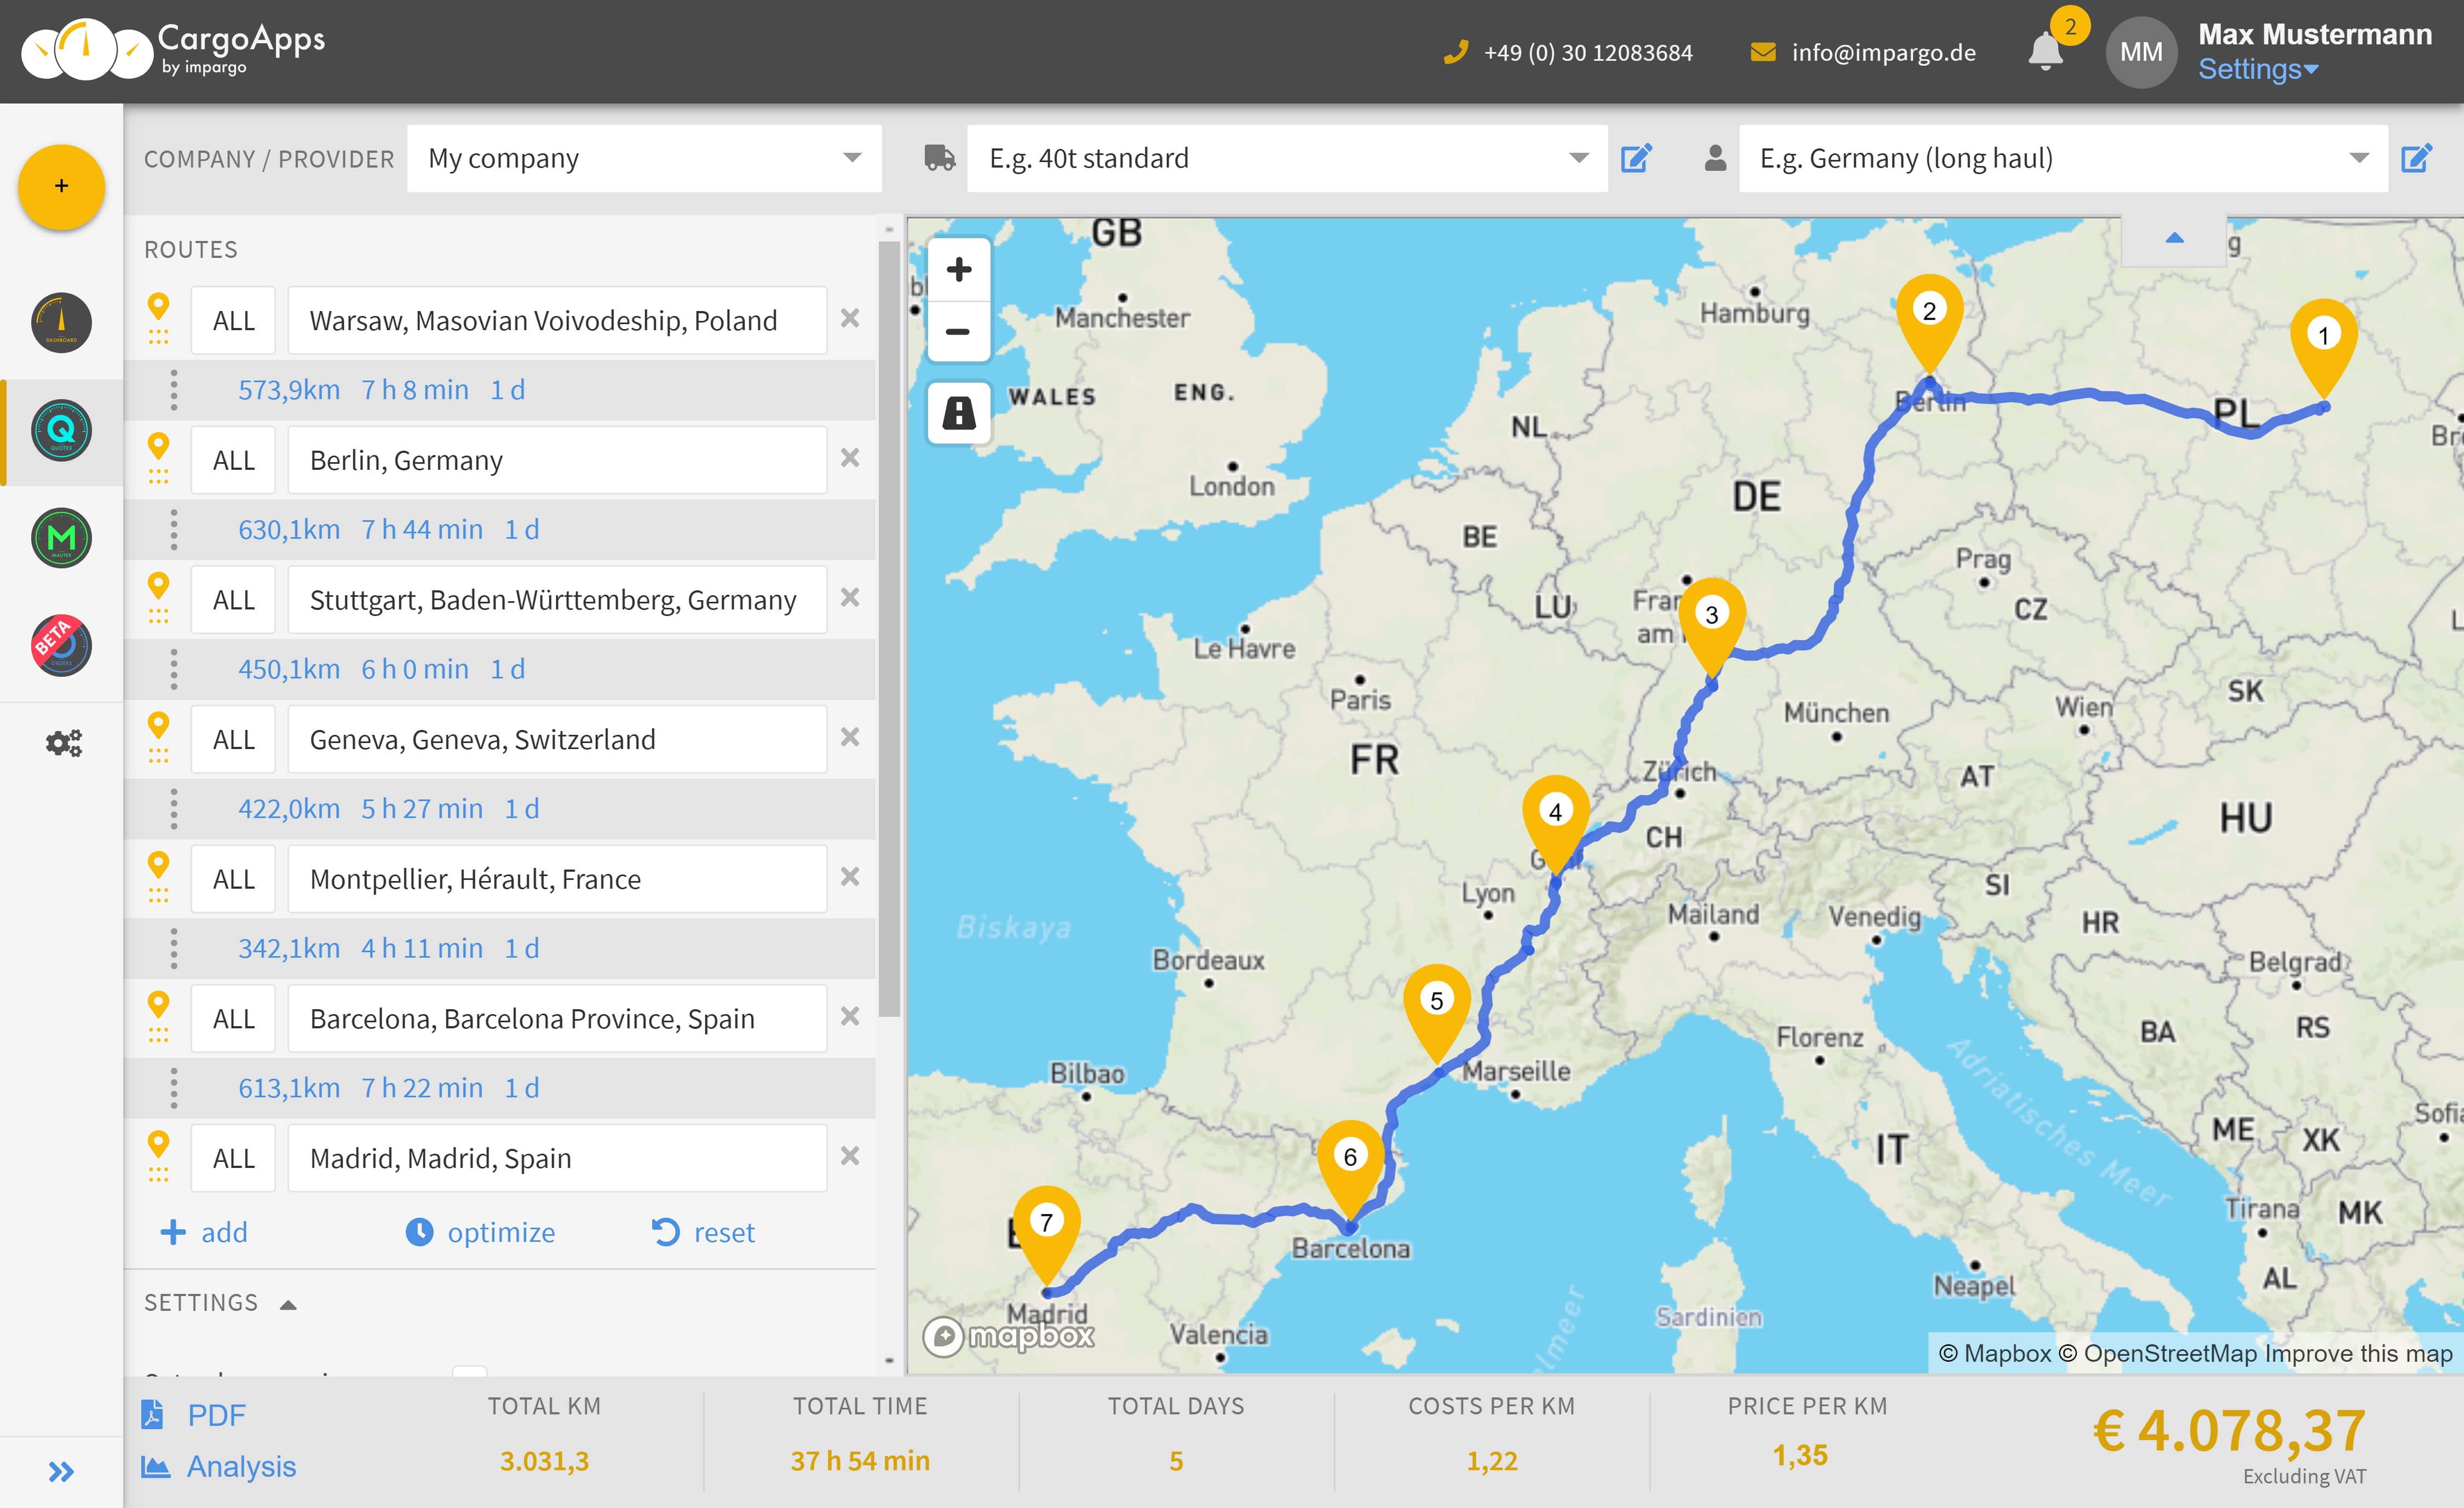2464x1508 pixels.
Task: Open the gears settings icon in sidebar
Action: [x=63, y=743]
